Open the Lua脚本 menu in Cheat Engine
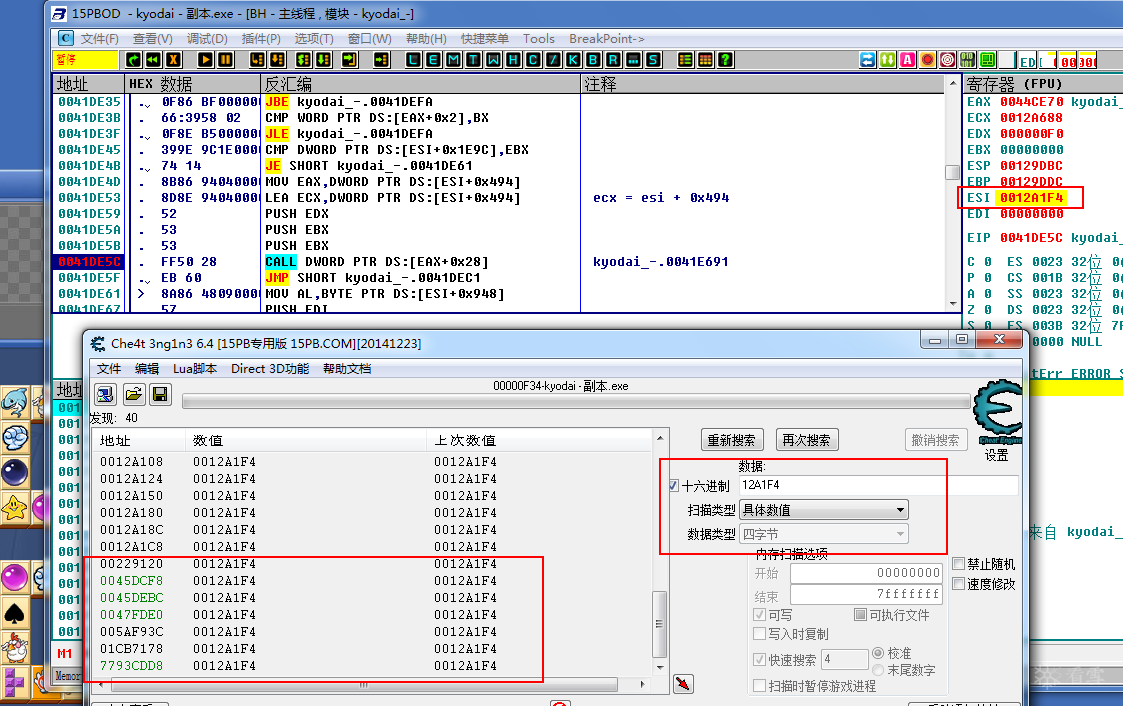The image size is (1123, 706). (x=195, y=369)
